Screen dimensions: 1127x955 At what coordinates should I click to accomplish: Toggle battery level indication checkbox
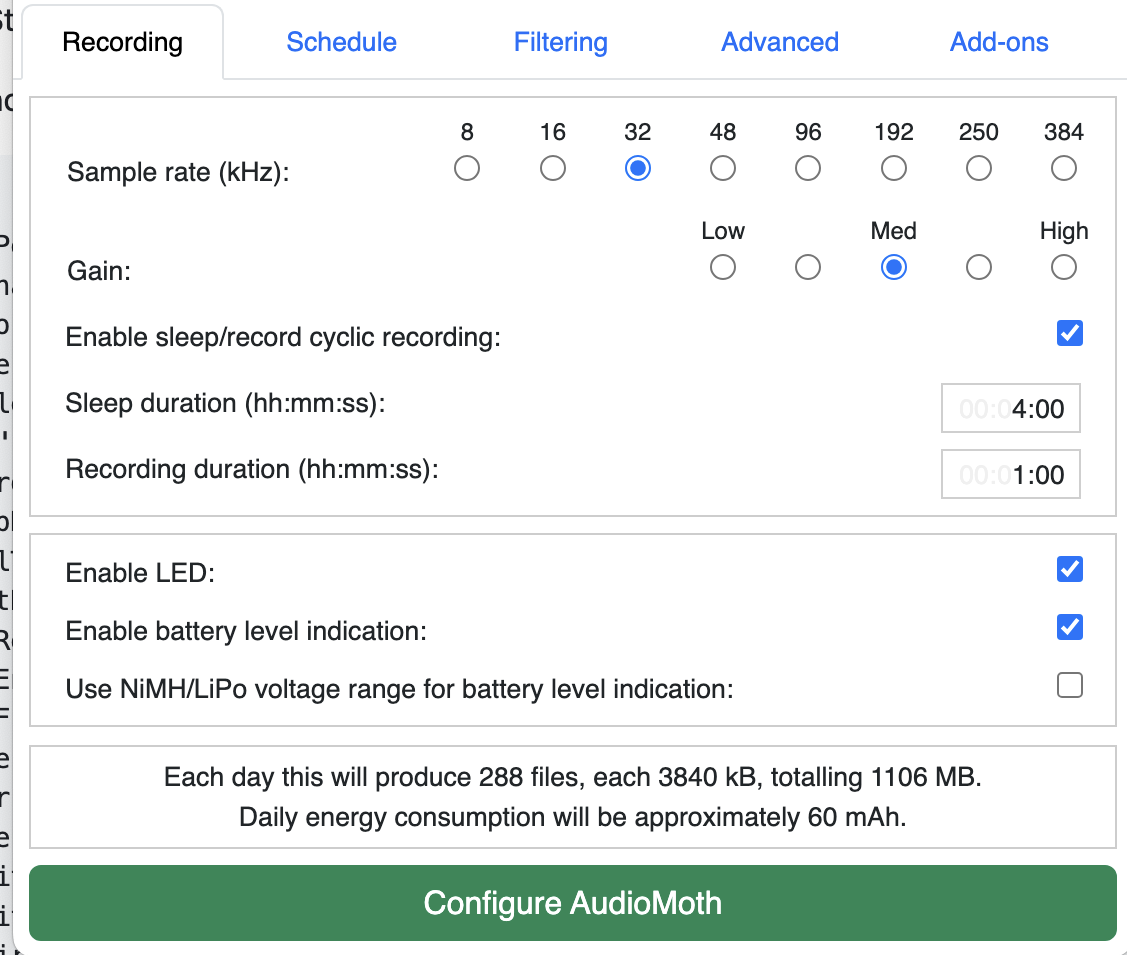pos(1070,627)
